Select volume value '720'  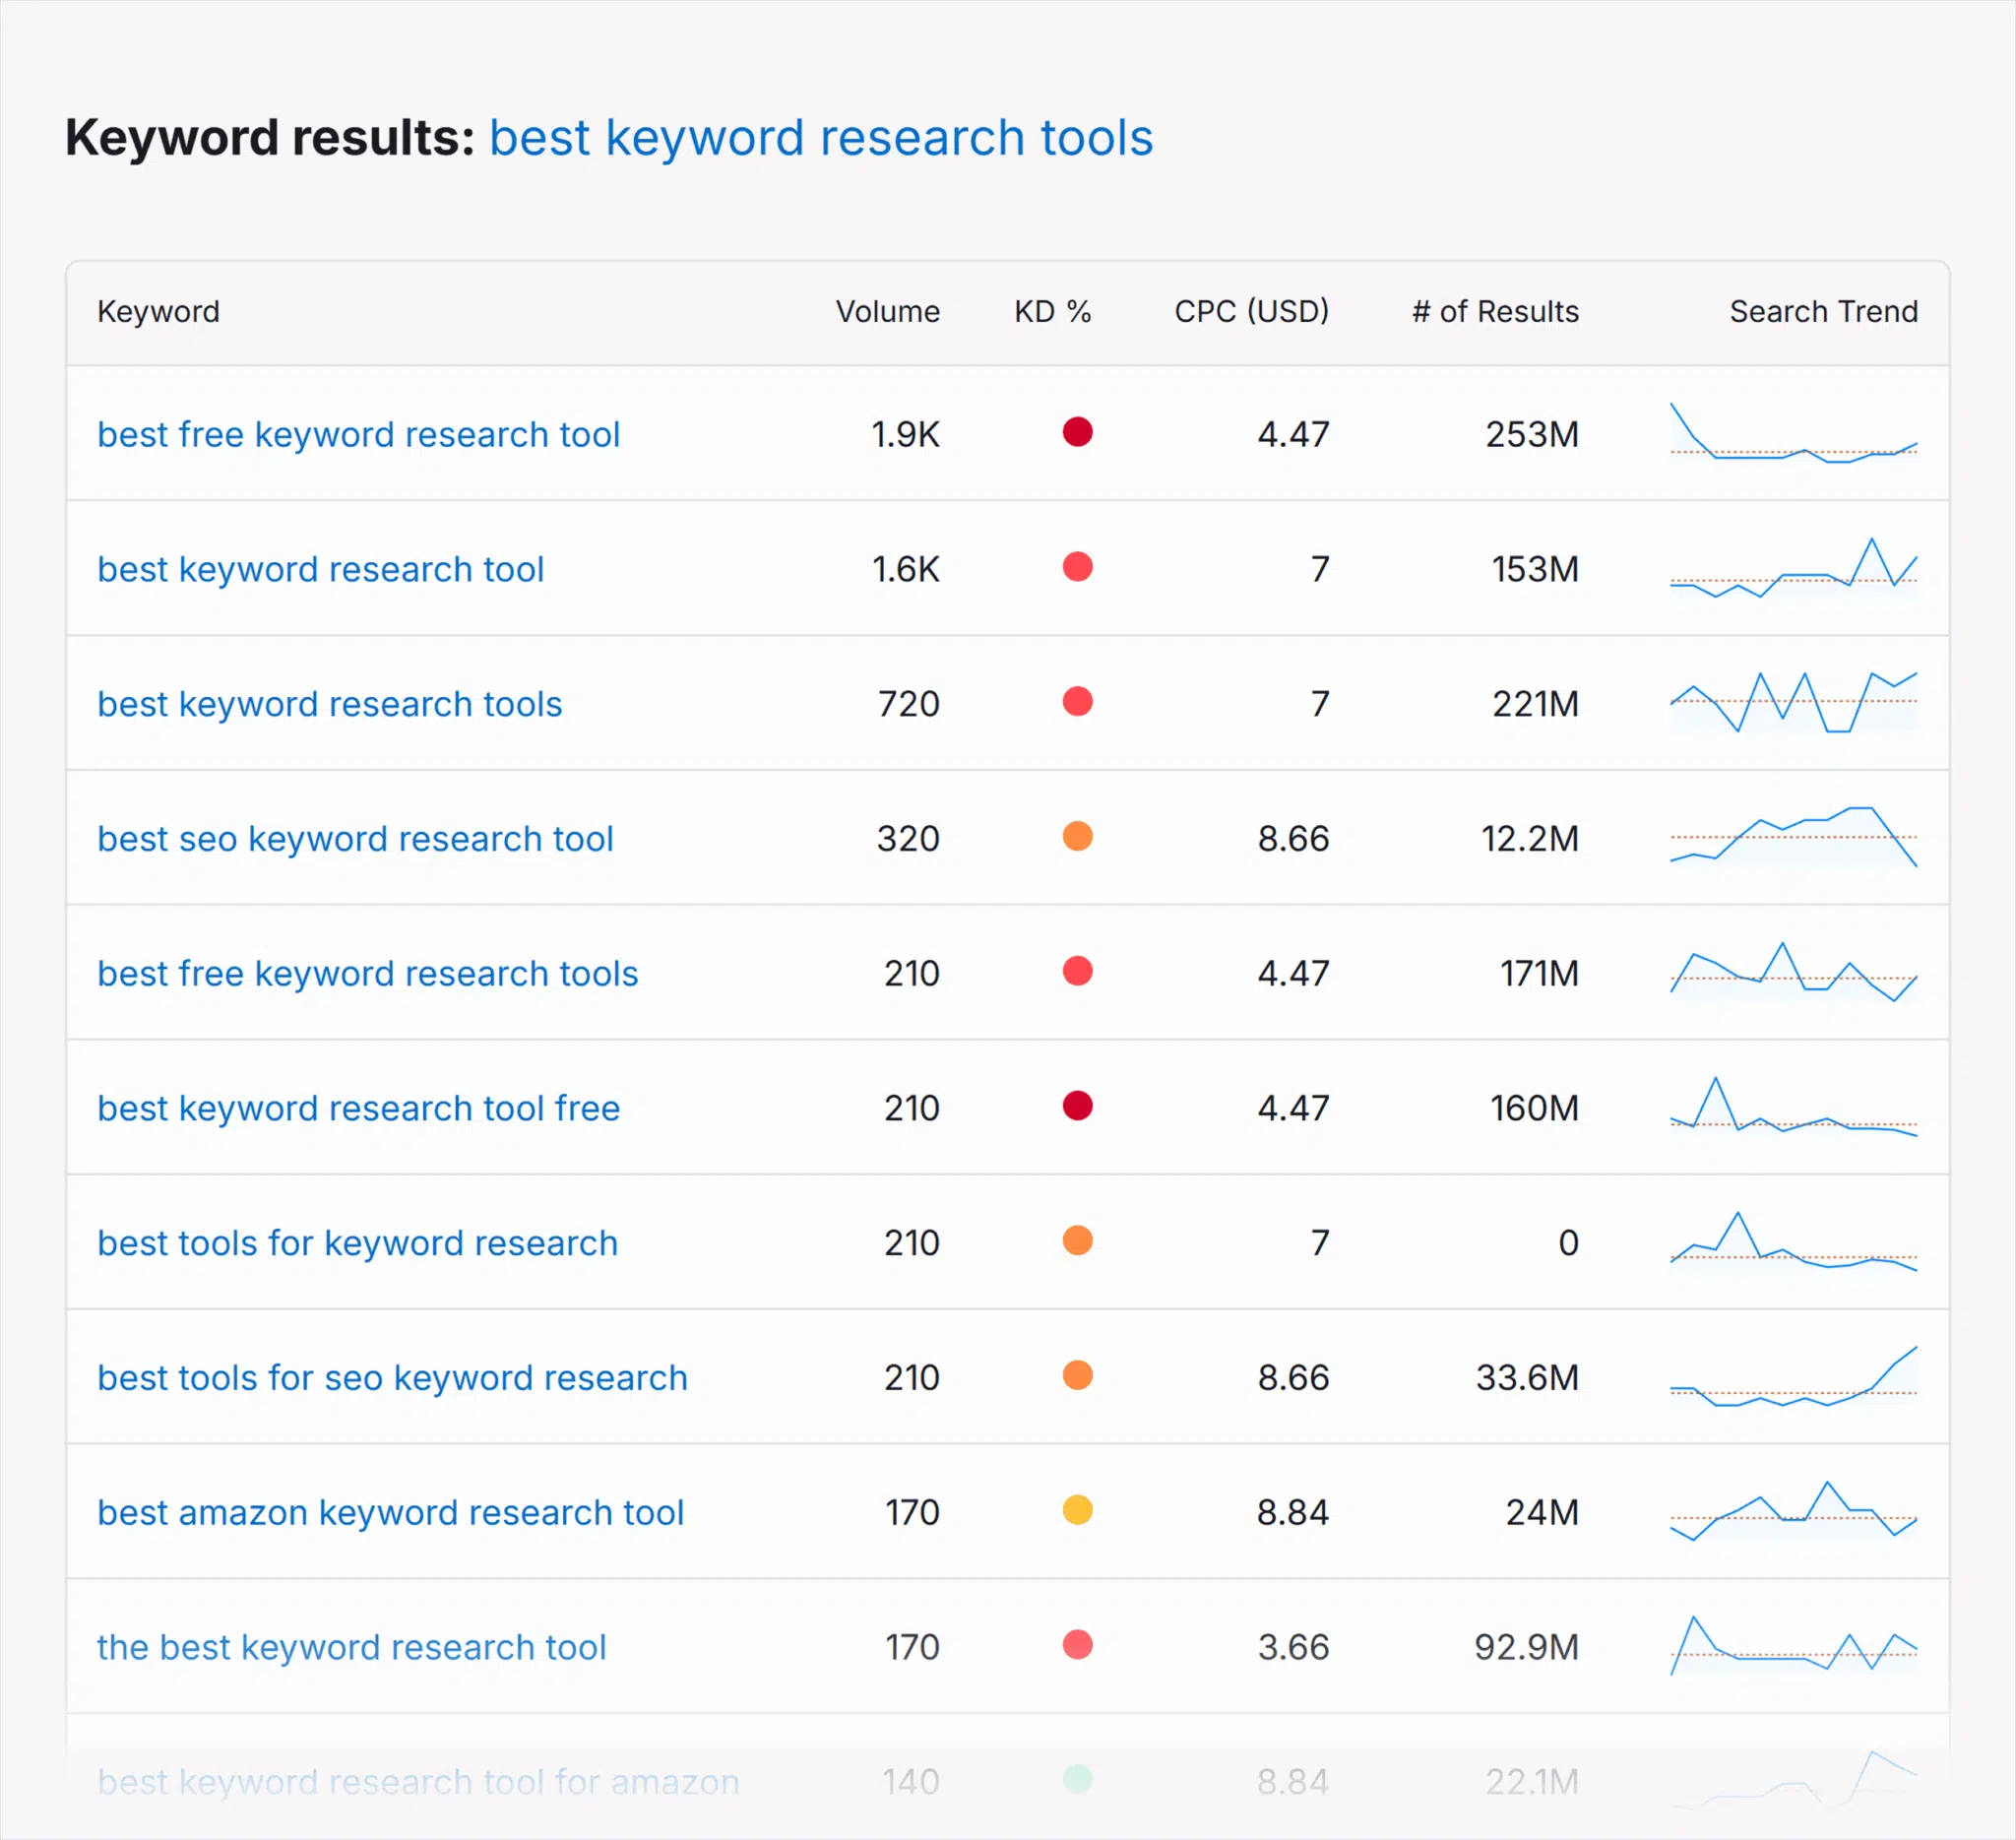pyautogui.click(x=909, y=704)
